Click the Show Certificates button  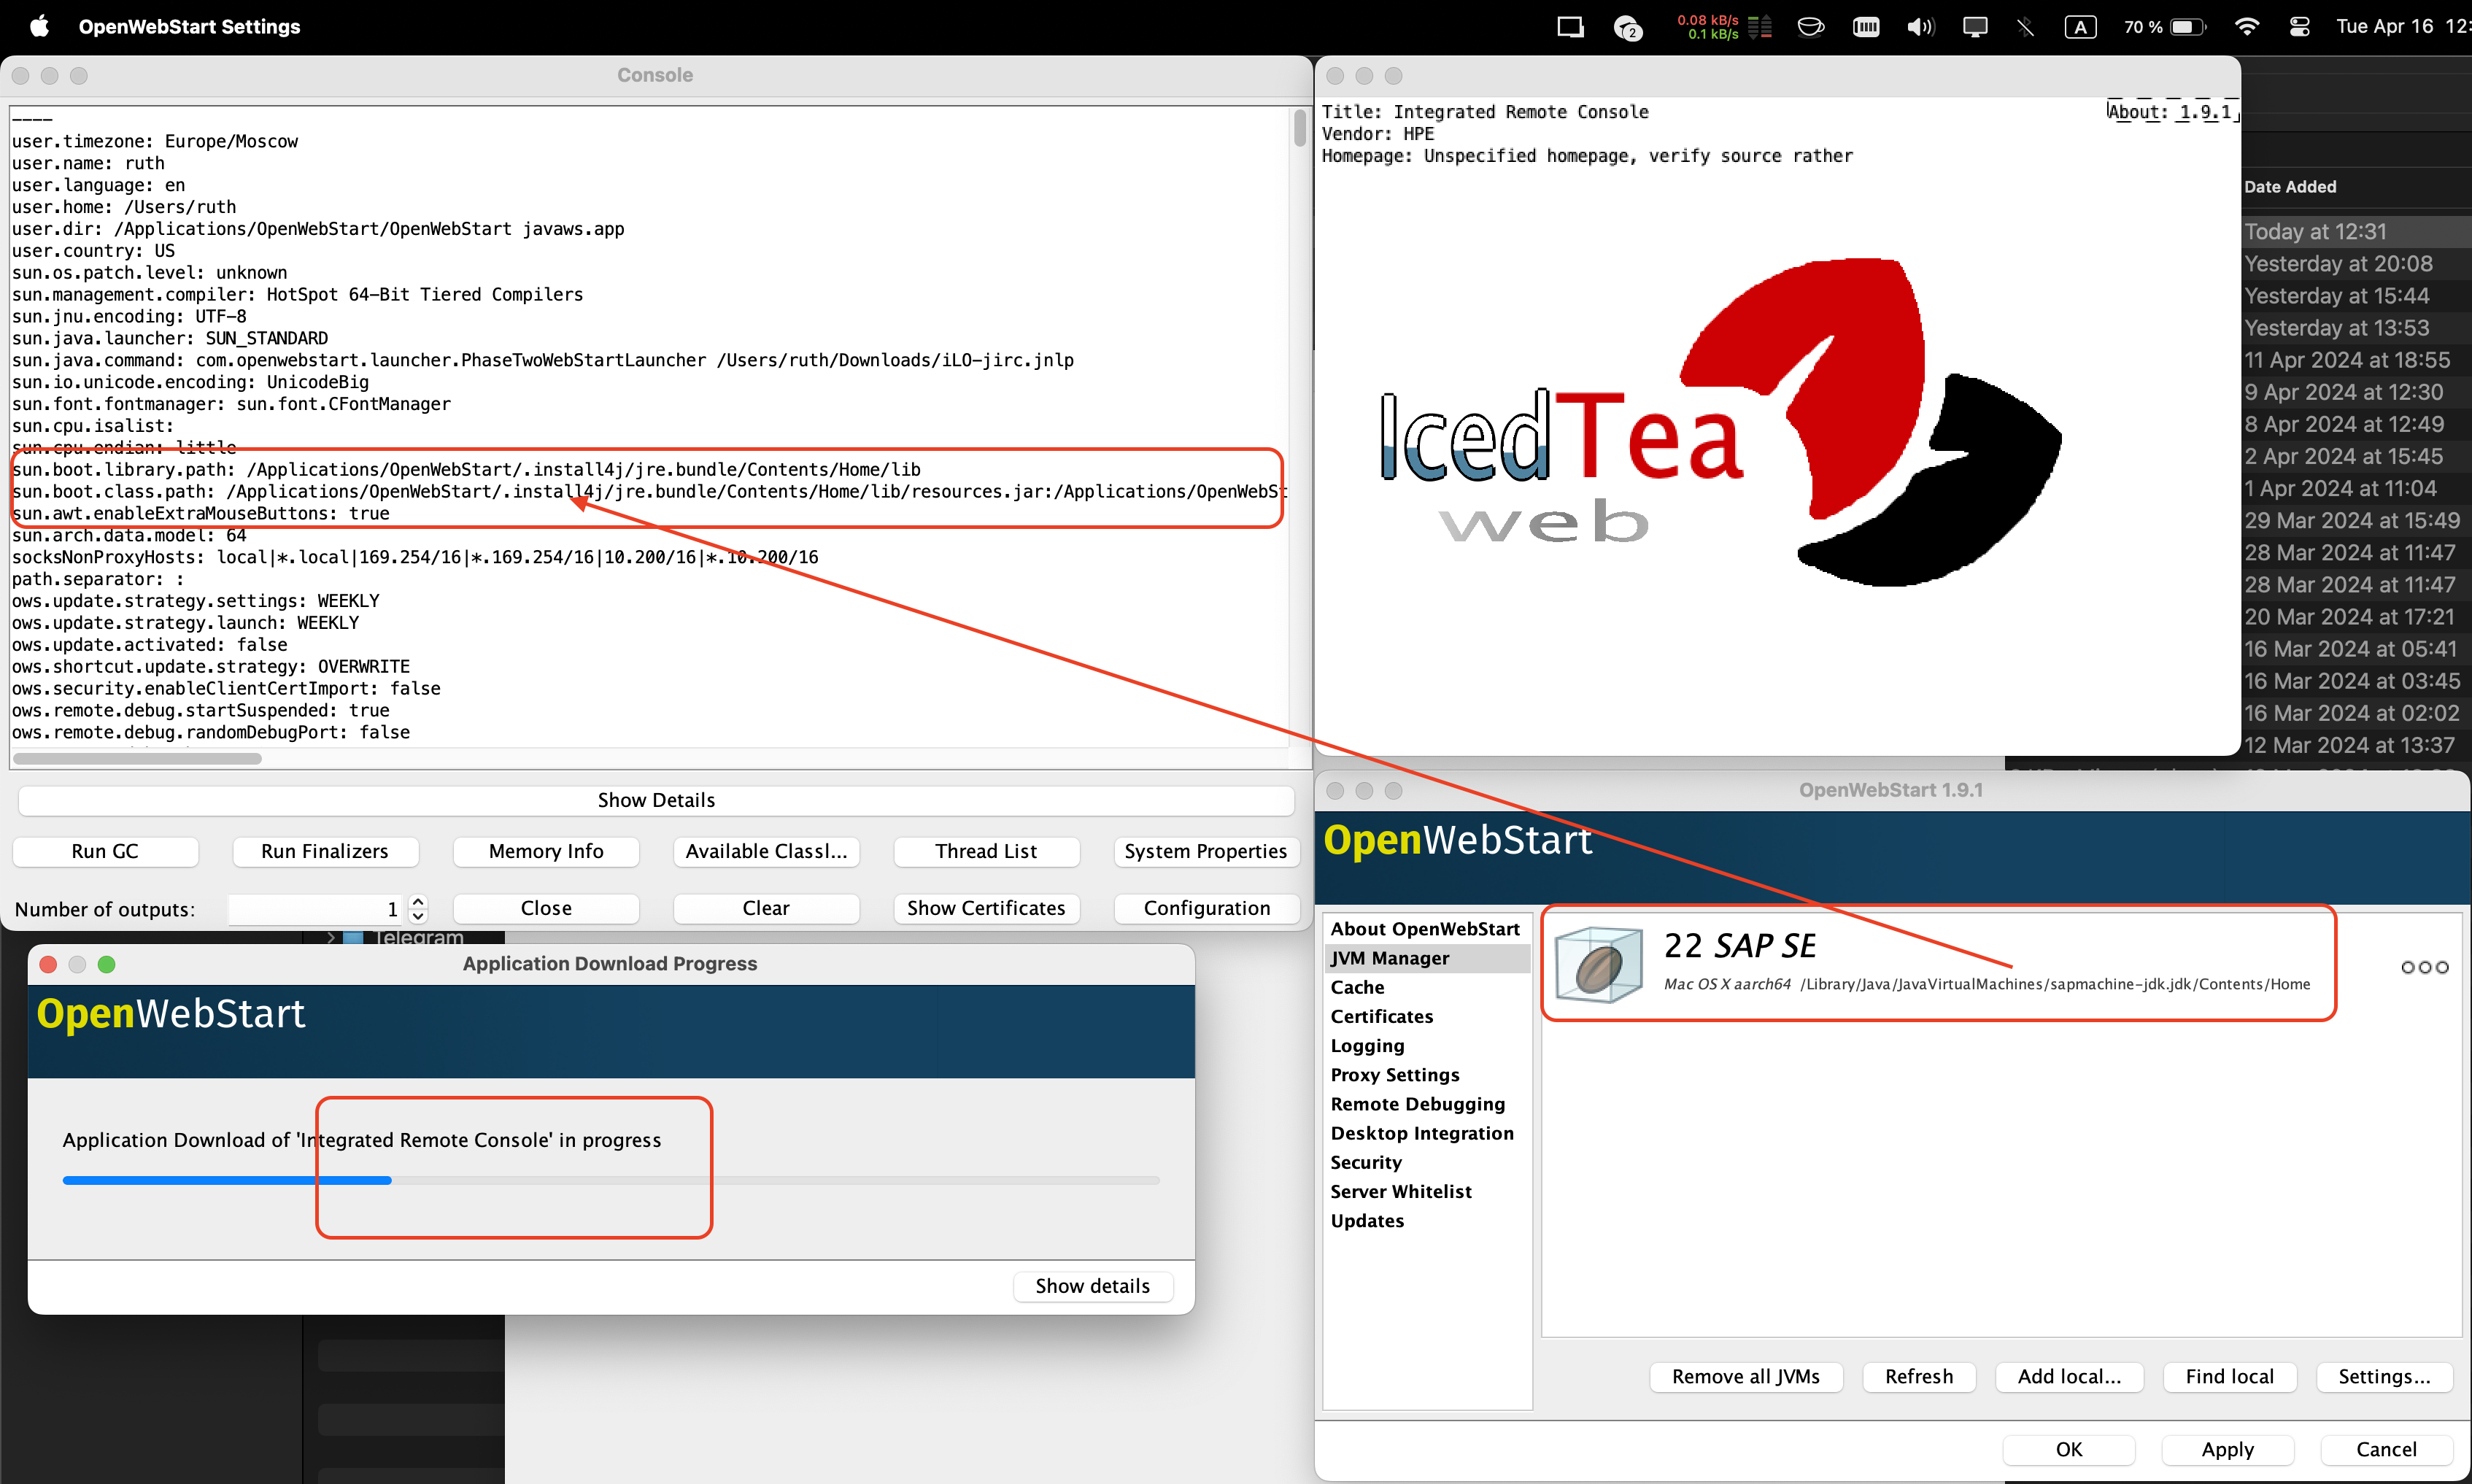[x=986, y=908]
